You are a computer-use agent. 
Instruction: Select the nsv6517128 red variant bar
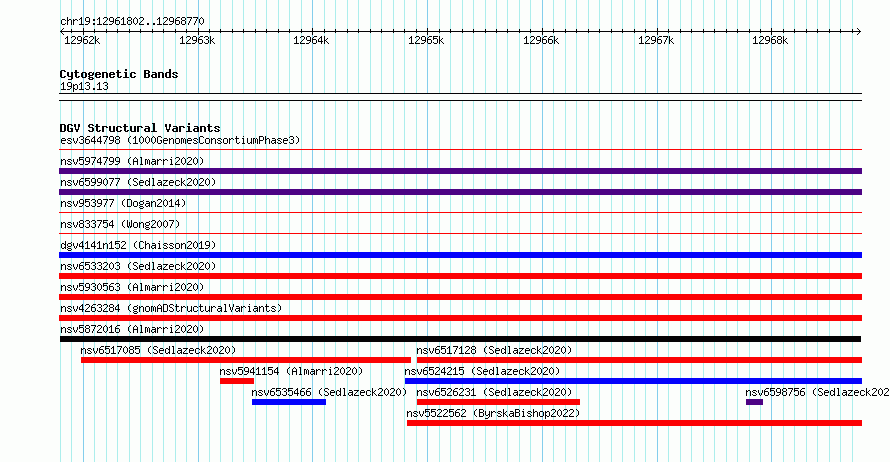[639, 360]
